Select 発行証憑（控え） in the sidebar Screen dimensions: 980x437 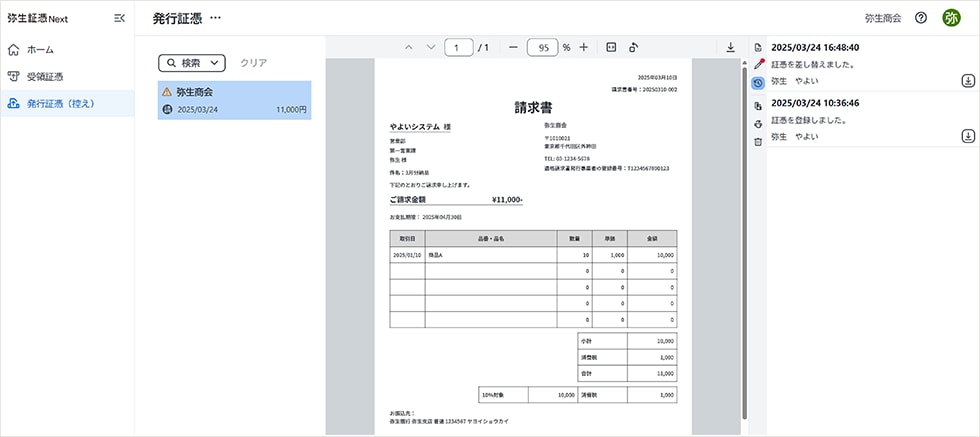(x=66, y=103)
